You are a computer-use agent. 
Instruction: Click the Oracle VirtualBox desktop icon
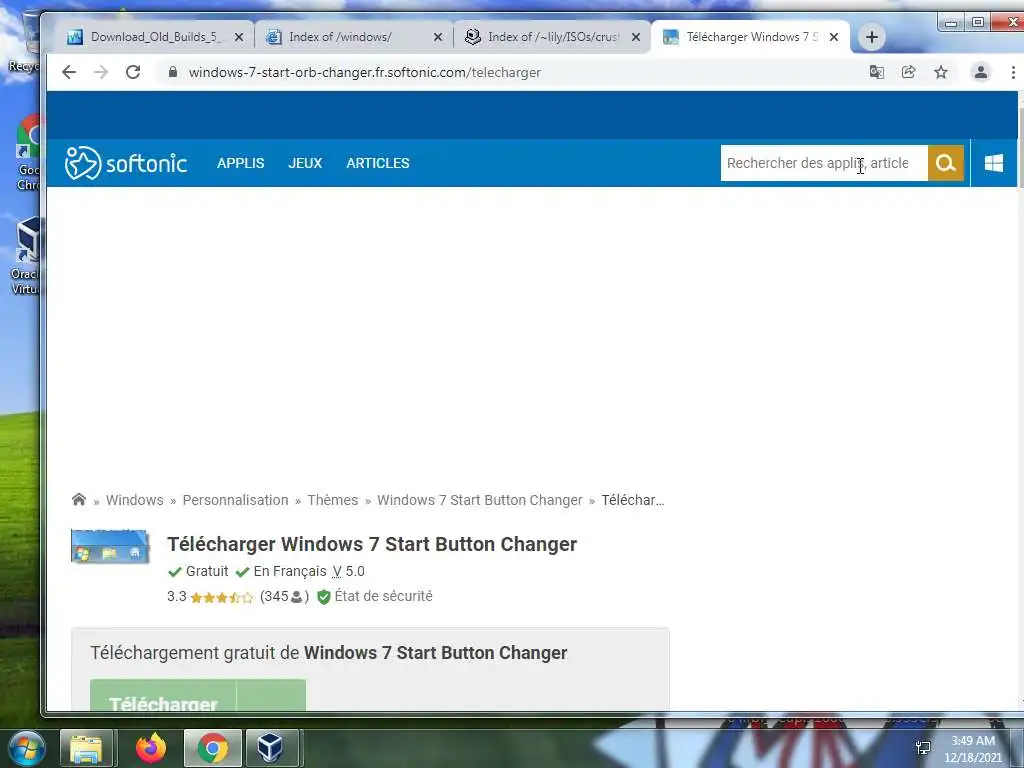[x=25, y=257]
